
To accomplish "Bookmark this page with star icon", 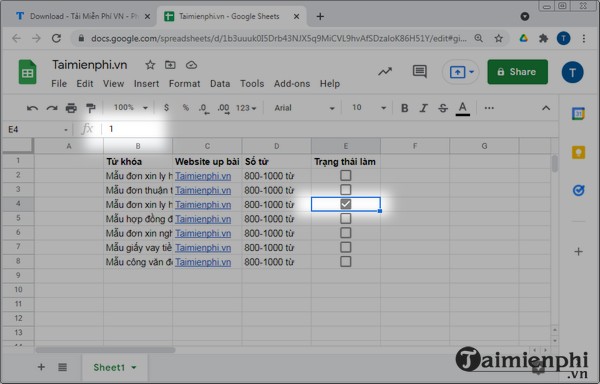I will click(x=498, y=38).
